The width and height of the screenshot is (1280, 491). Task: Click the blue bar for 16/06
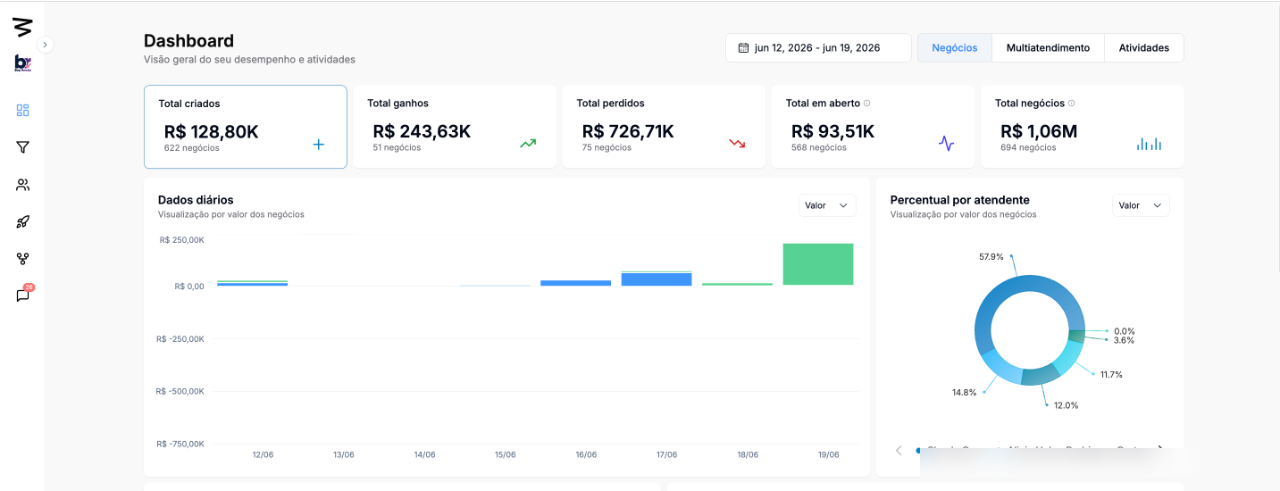click(x=575, y=283)
